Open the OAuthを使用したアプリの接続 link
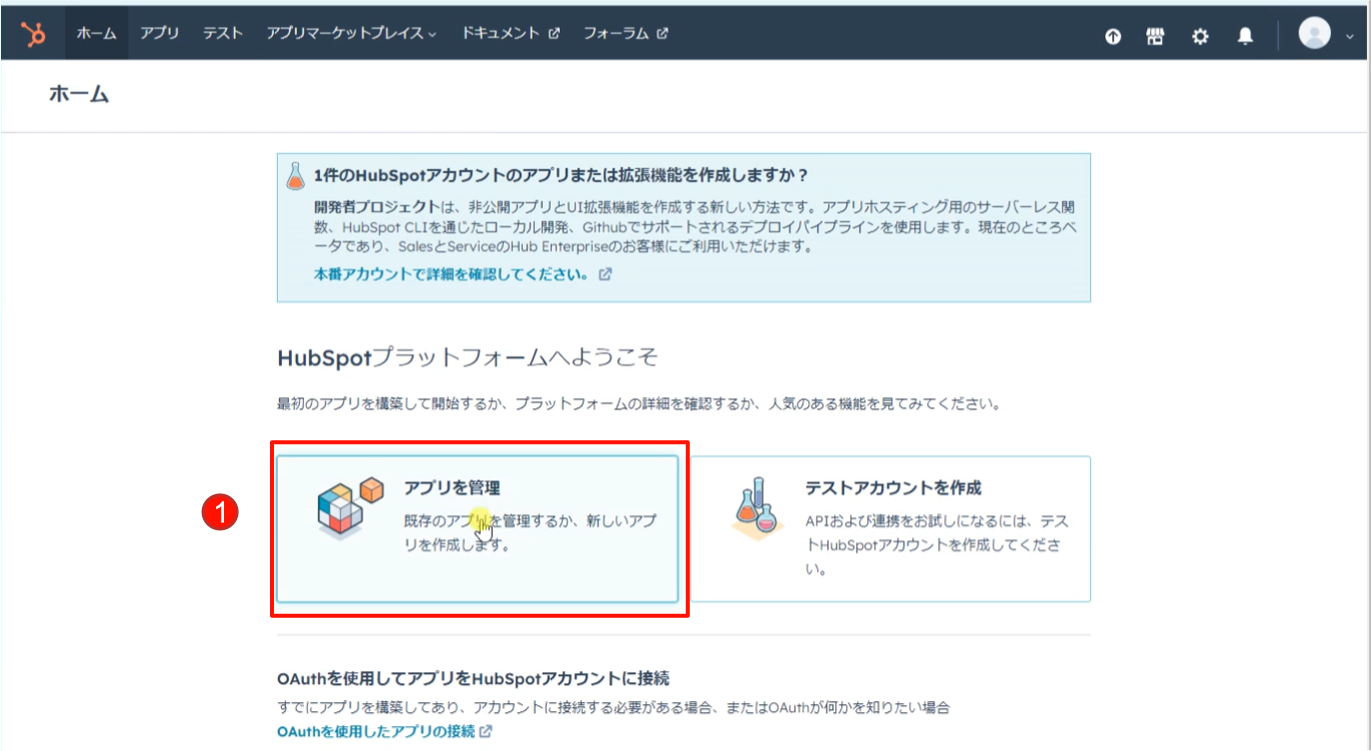Screen dimensions: 1371x751 pyautogui.click(x=376, y=731)
